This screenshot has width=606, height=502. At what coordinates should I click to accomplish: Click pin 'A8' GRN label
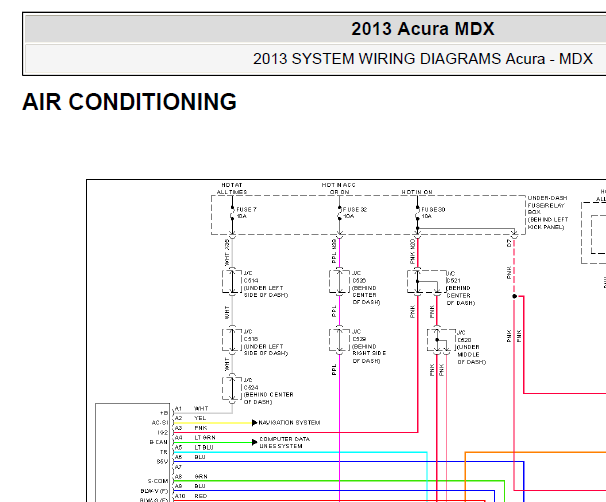[191, 476]
